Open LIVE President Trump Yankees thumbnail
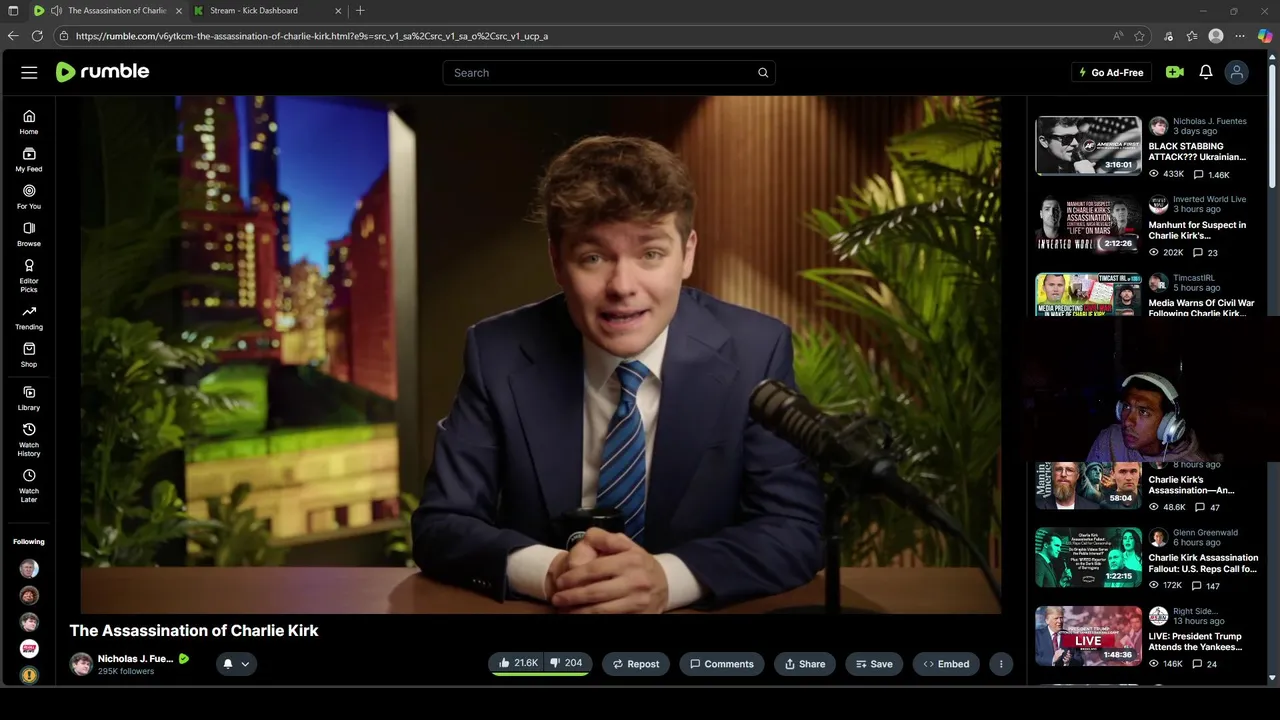1280x720 pixels. 1088,636
